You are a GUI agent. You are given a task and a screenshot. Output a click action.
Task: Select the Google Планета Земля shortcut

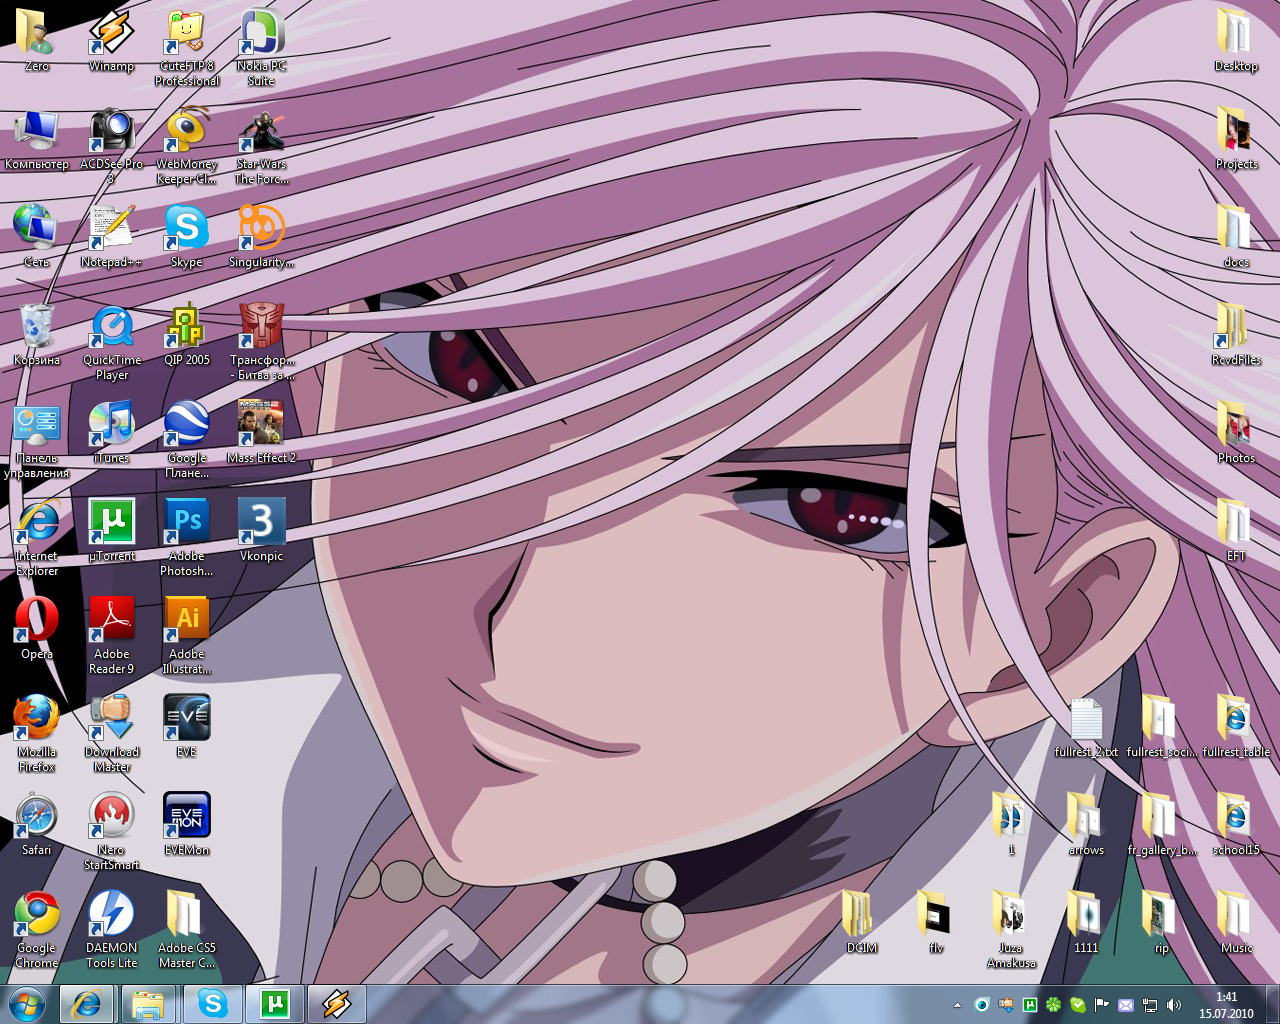(x=186, y=440)
